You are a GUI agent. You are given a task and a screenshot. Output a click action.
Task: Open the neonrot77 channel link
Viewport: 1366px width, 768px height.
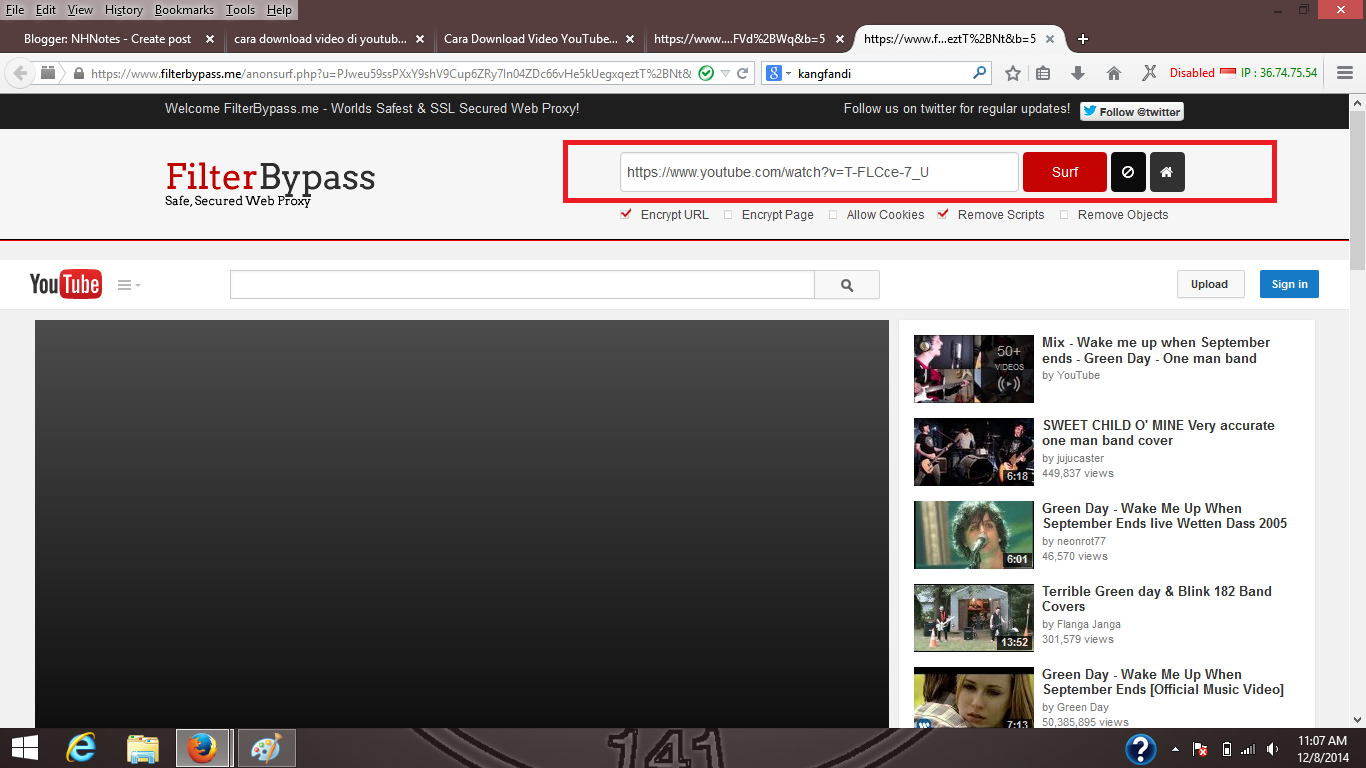click(x=1081, y=541)
